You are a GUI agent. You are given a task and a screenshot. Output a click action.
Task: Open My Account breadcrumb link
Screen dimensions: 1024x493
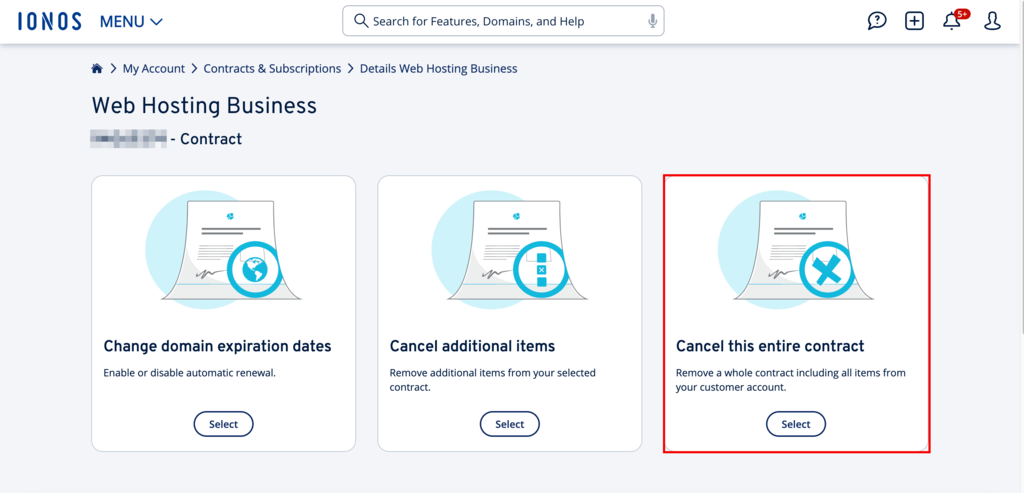tap(153, 69)
